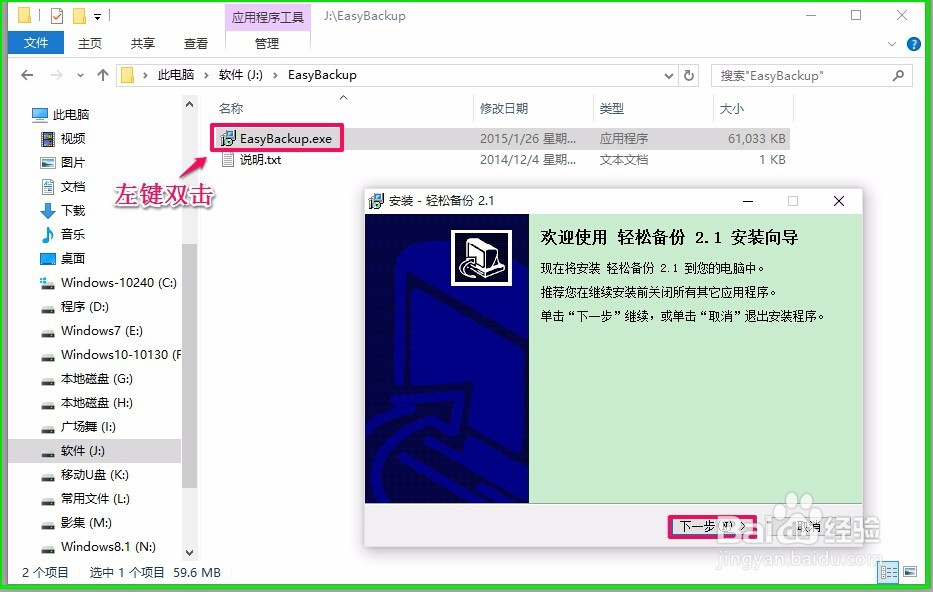Switch to large icons view via status bar icon
The image size is (933, 592).
point(910,571)
